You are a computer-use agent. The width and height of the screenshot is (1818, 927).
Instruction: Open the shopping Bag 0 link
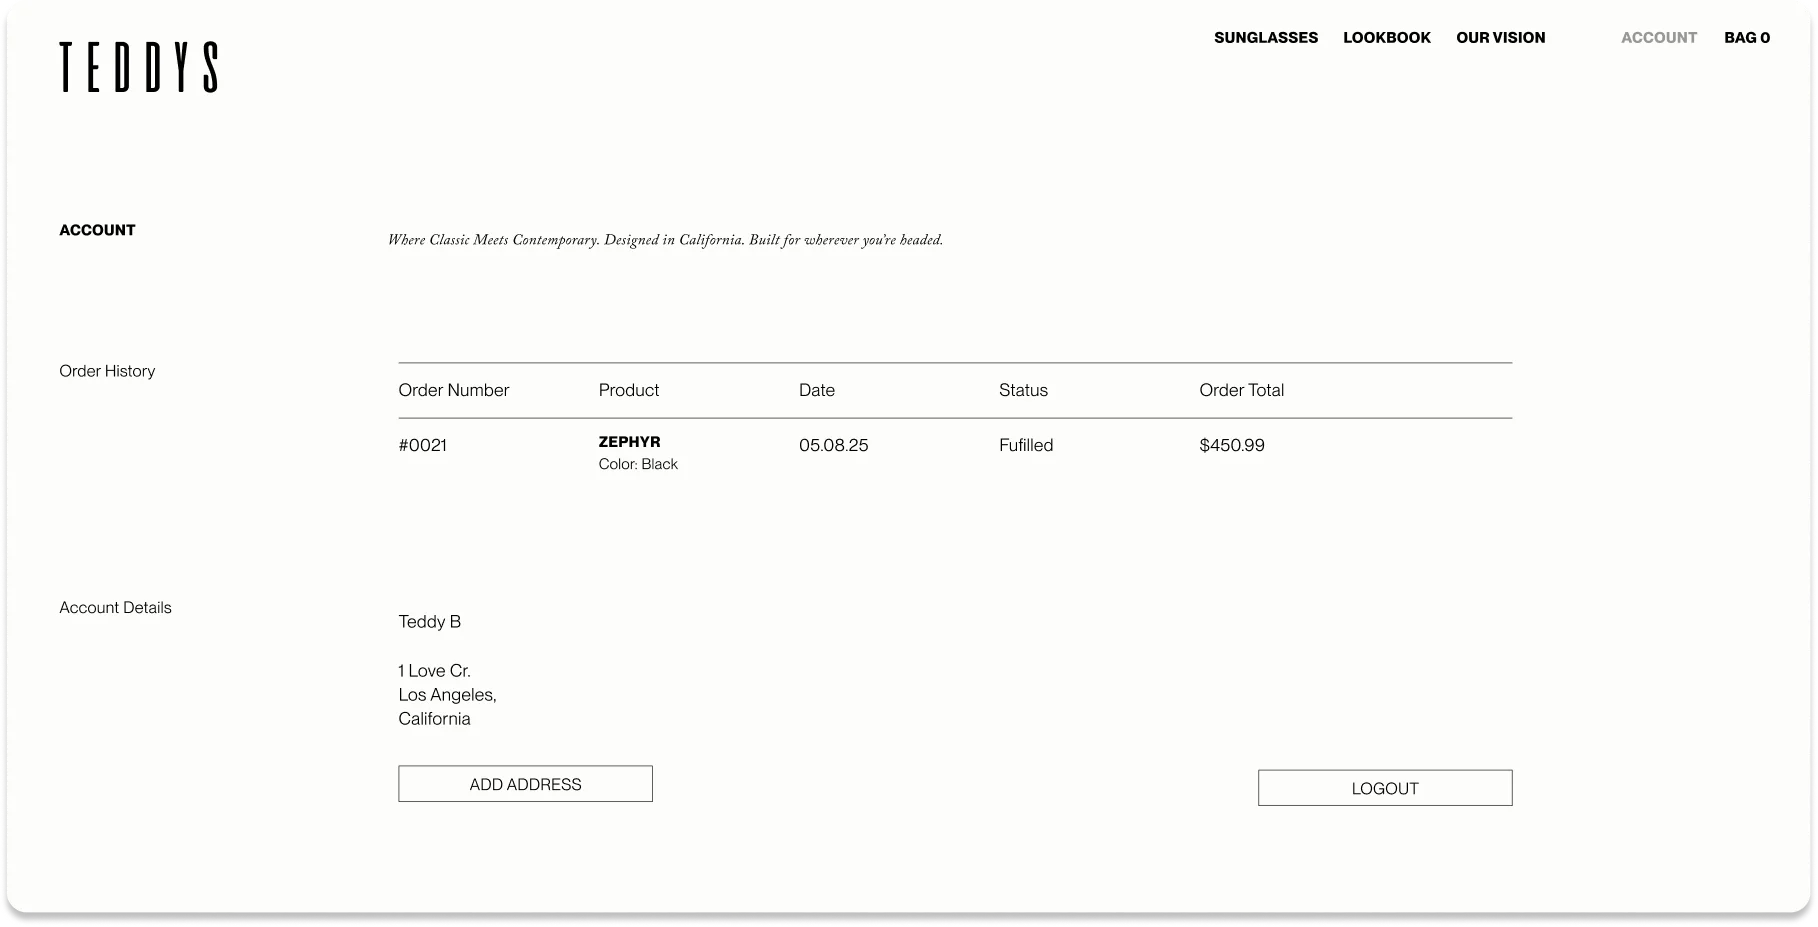tap(1747, 38)
